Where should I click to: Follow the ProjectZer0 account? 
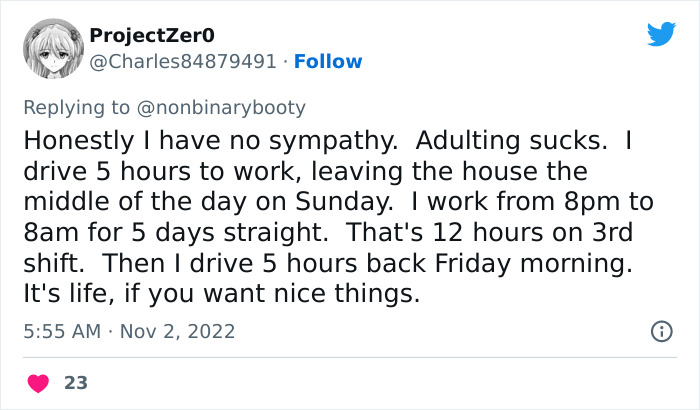tap(329, 62)
